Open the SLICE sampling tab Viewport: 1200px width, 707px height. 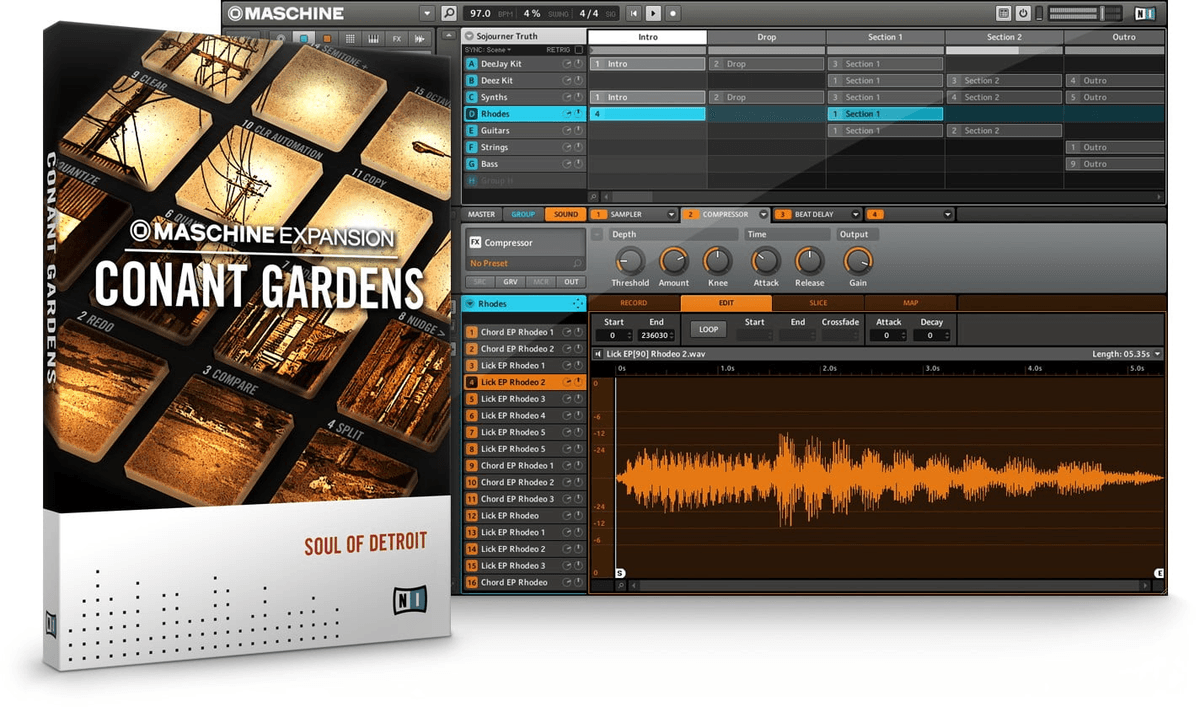click(x=817, y=303)
